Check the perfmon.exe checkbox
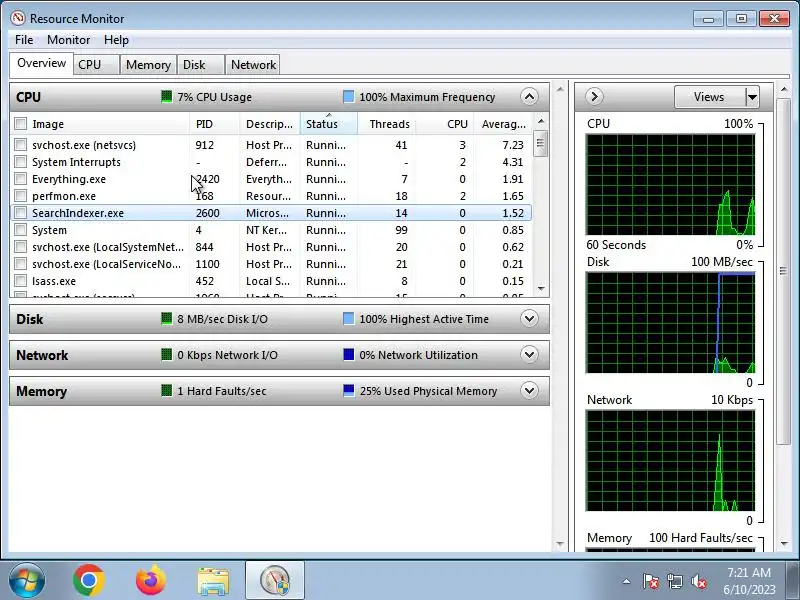The height and width of the screenshot is (600, 800). click(x=20, y=196)
